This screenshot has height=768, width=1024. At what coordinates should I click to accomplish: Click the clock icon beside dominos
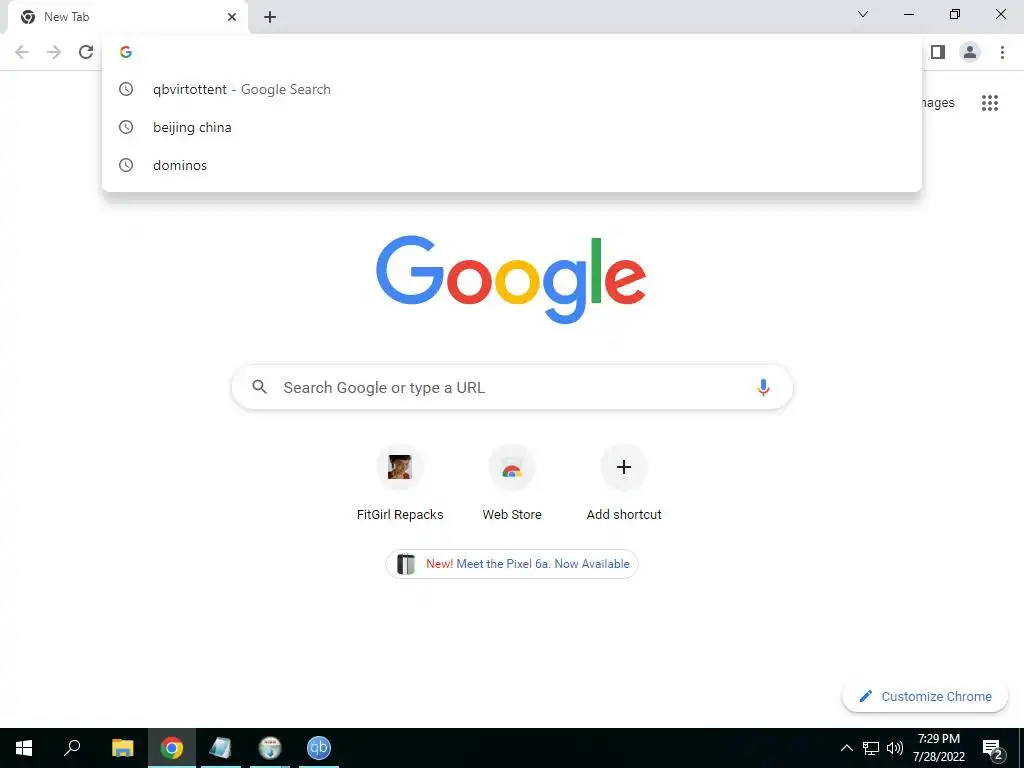[126, 165]
